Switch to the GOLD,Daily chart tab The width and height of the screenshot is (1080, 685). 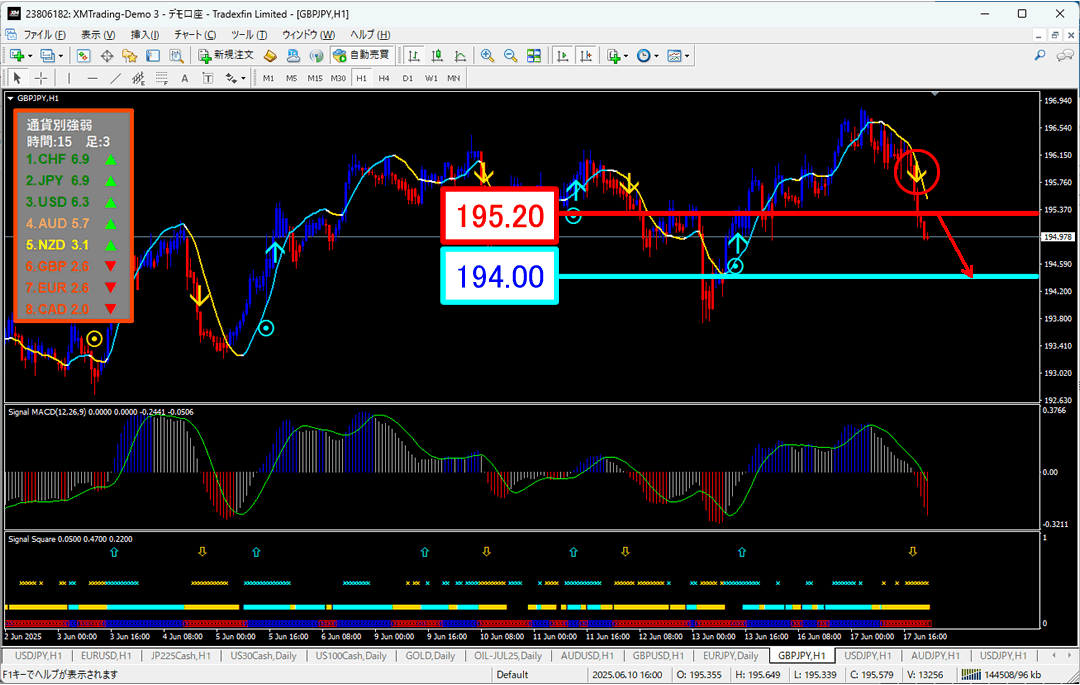[x=430, y=655]
